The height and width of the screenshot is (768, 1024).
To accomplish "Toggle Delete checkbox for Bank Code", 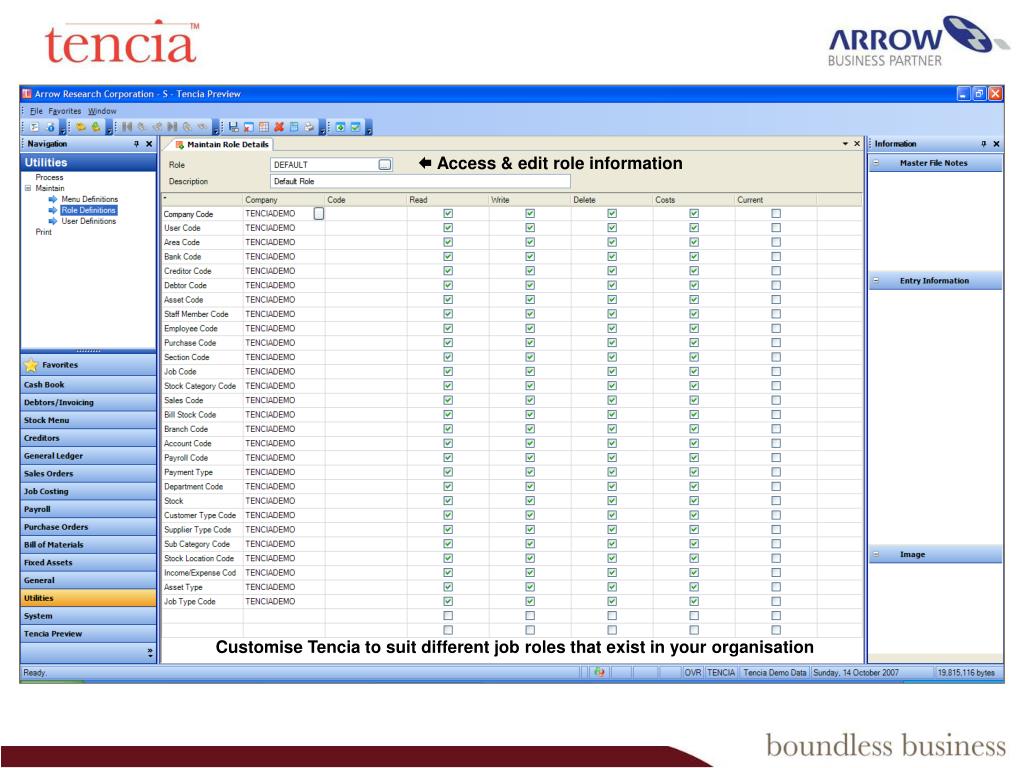I will click(612, 257).
